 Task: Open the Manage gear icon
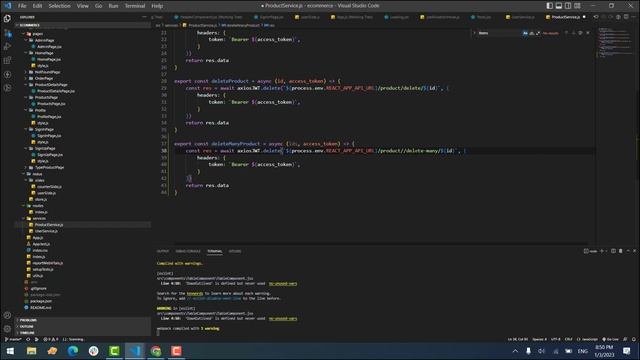pos(7,328)
